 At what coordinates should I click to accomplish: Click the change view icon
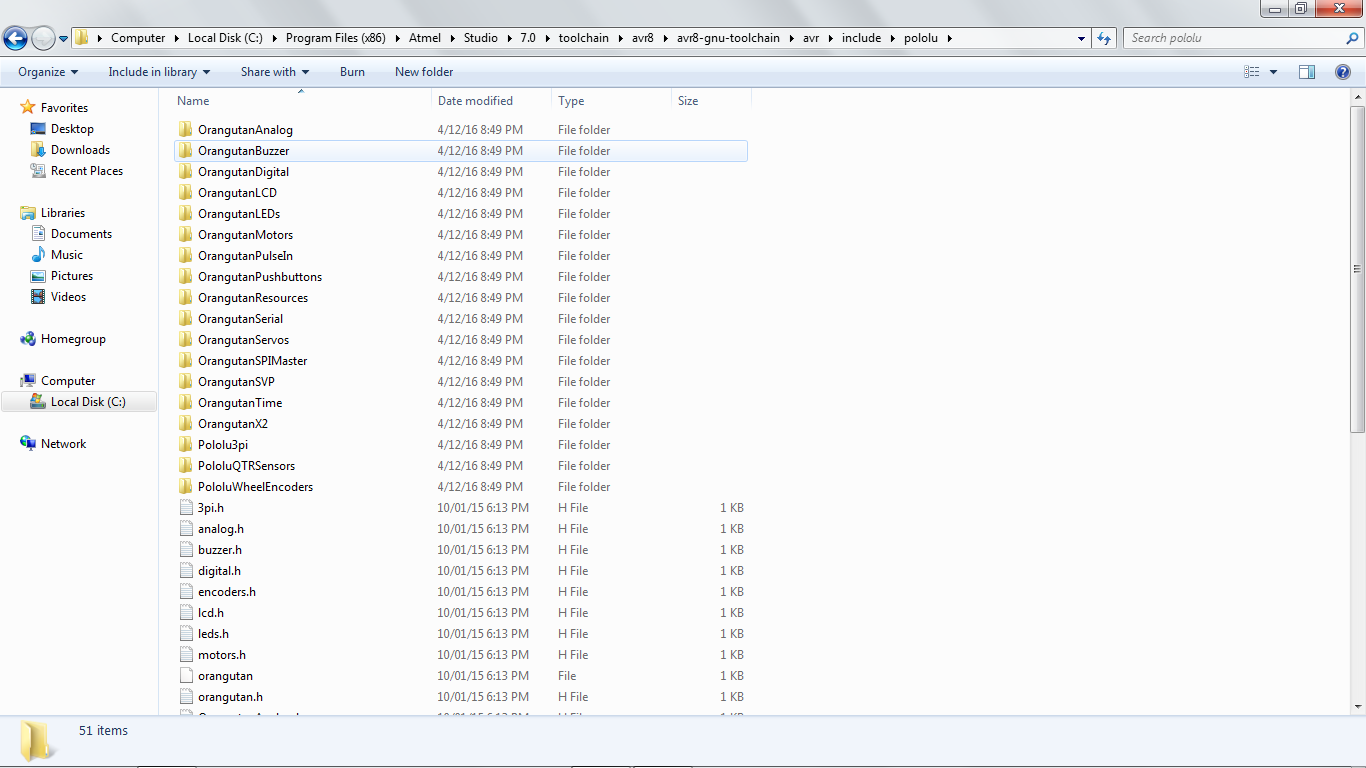click(x=1251, y=72)
